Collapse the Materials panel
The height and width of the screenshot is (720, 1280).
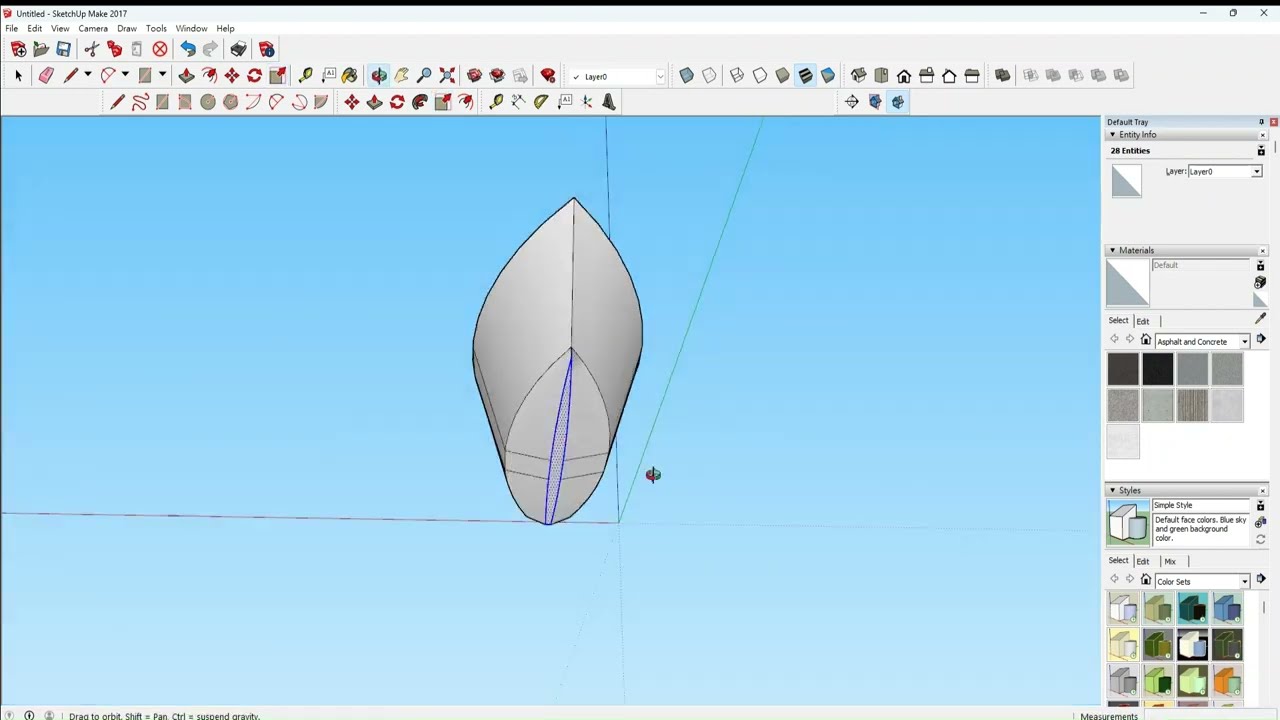tap(1112, 250)
